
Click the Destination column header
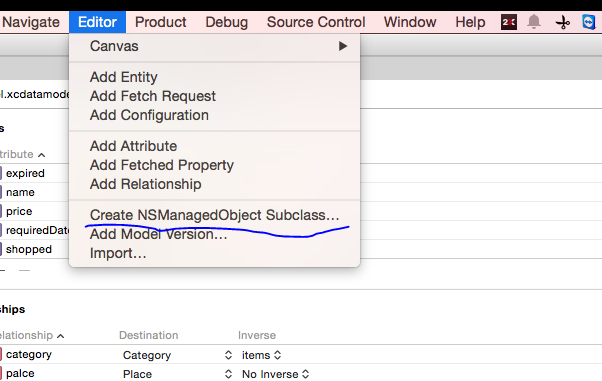click(149, 335)
